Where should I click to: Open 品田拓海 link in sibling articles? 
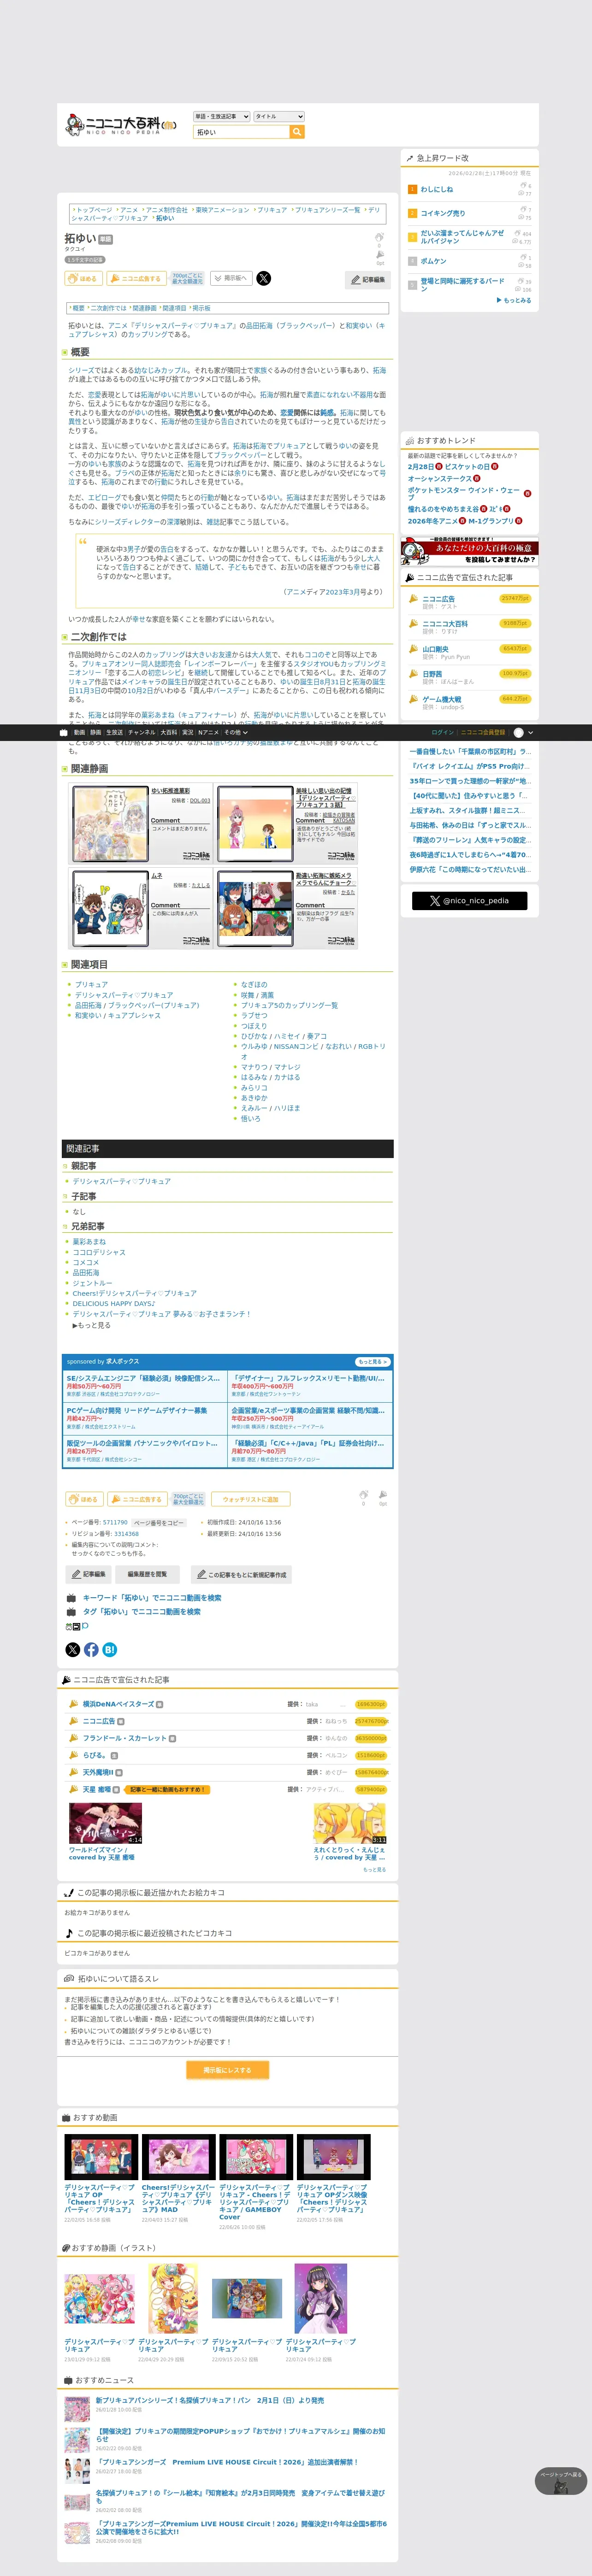[86, 1273]
